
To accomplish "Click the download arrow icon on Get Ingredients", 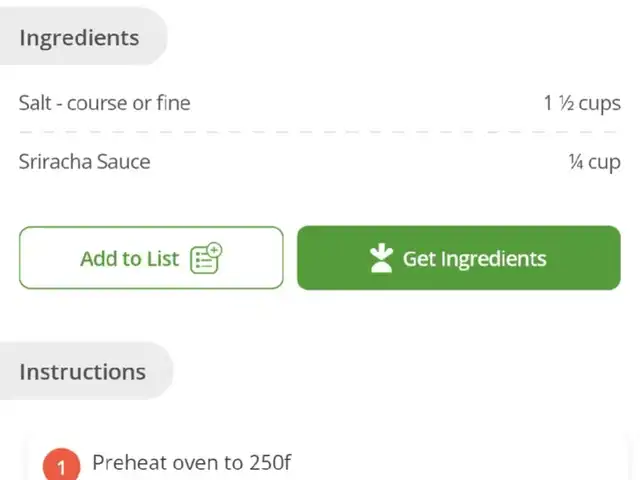I will click(x=380, y=258).
